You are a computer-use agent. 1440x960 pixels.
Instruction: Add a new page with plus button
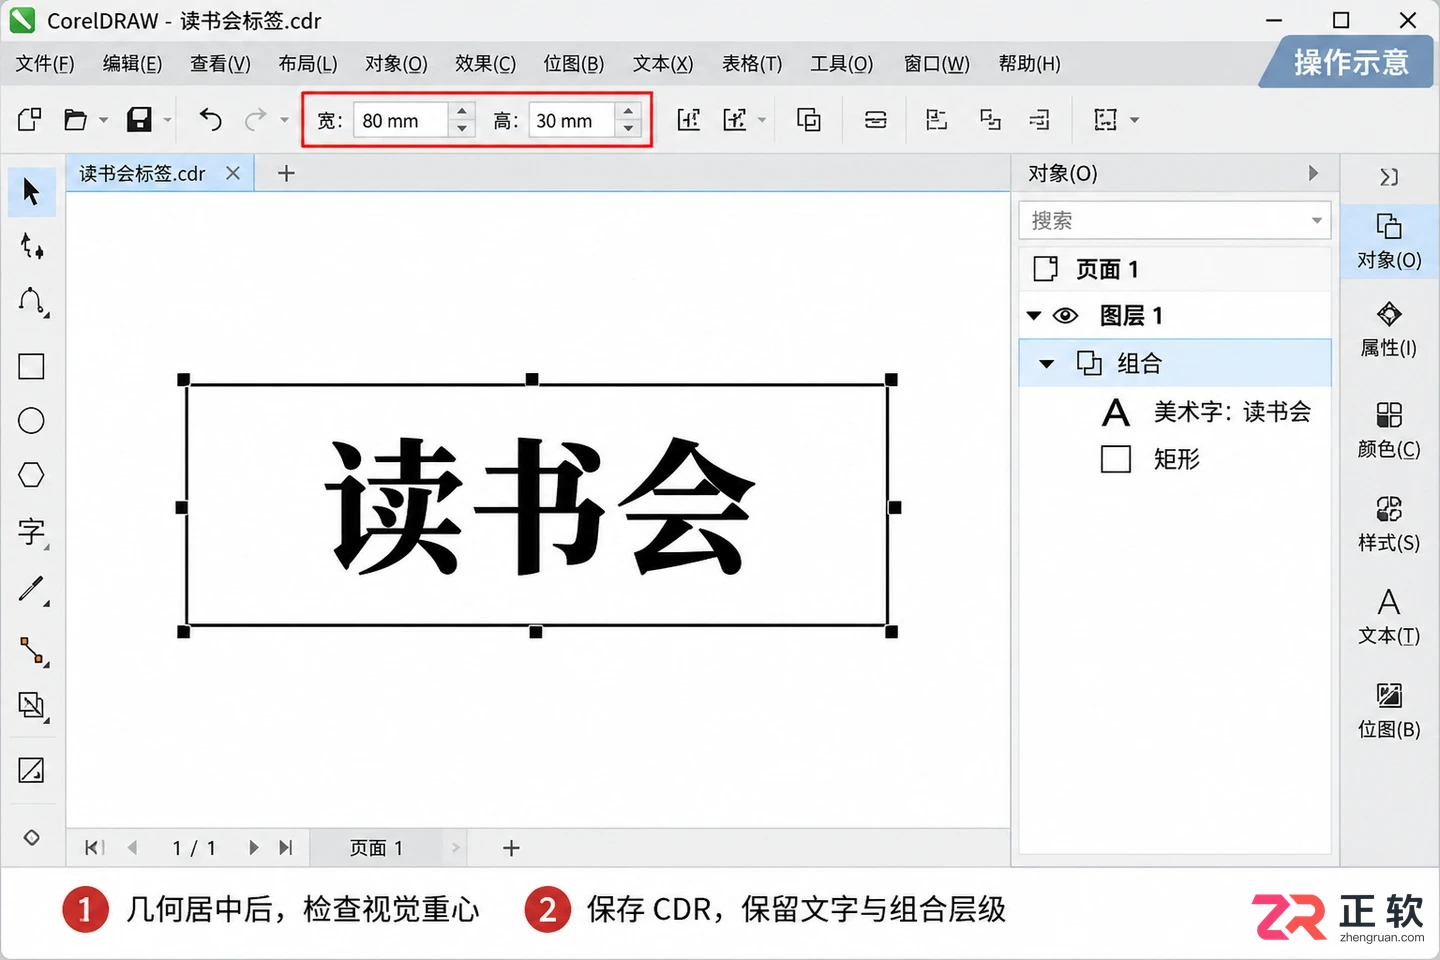(511, 848)
